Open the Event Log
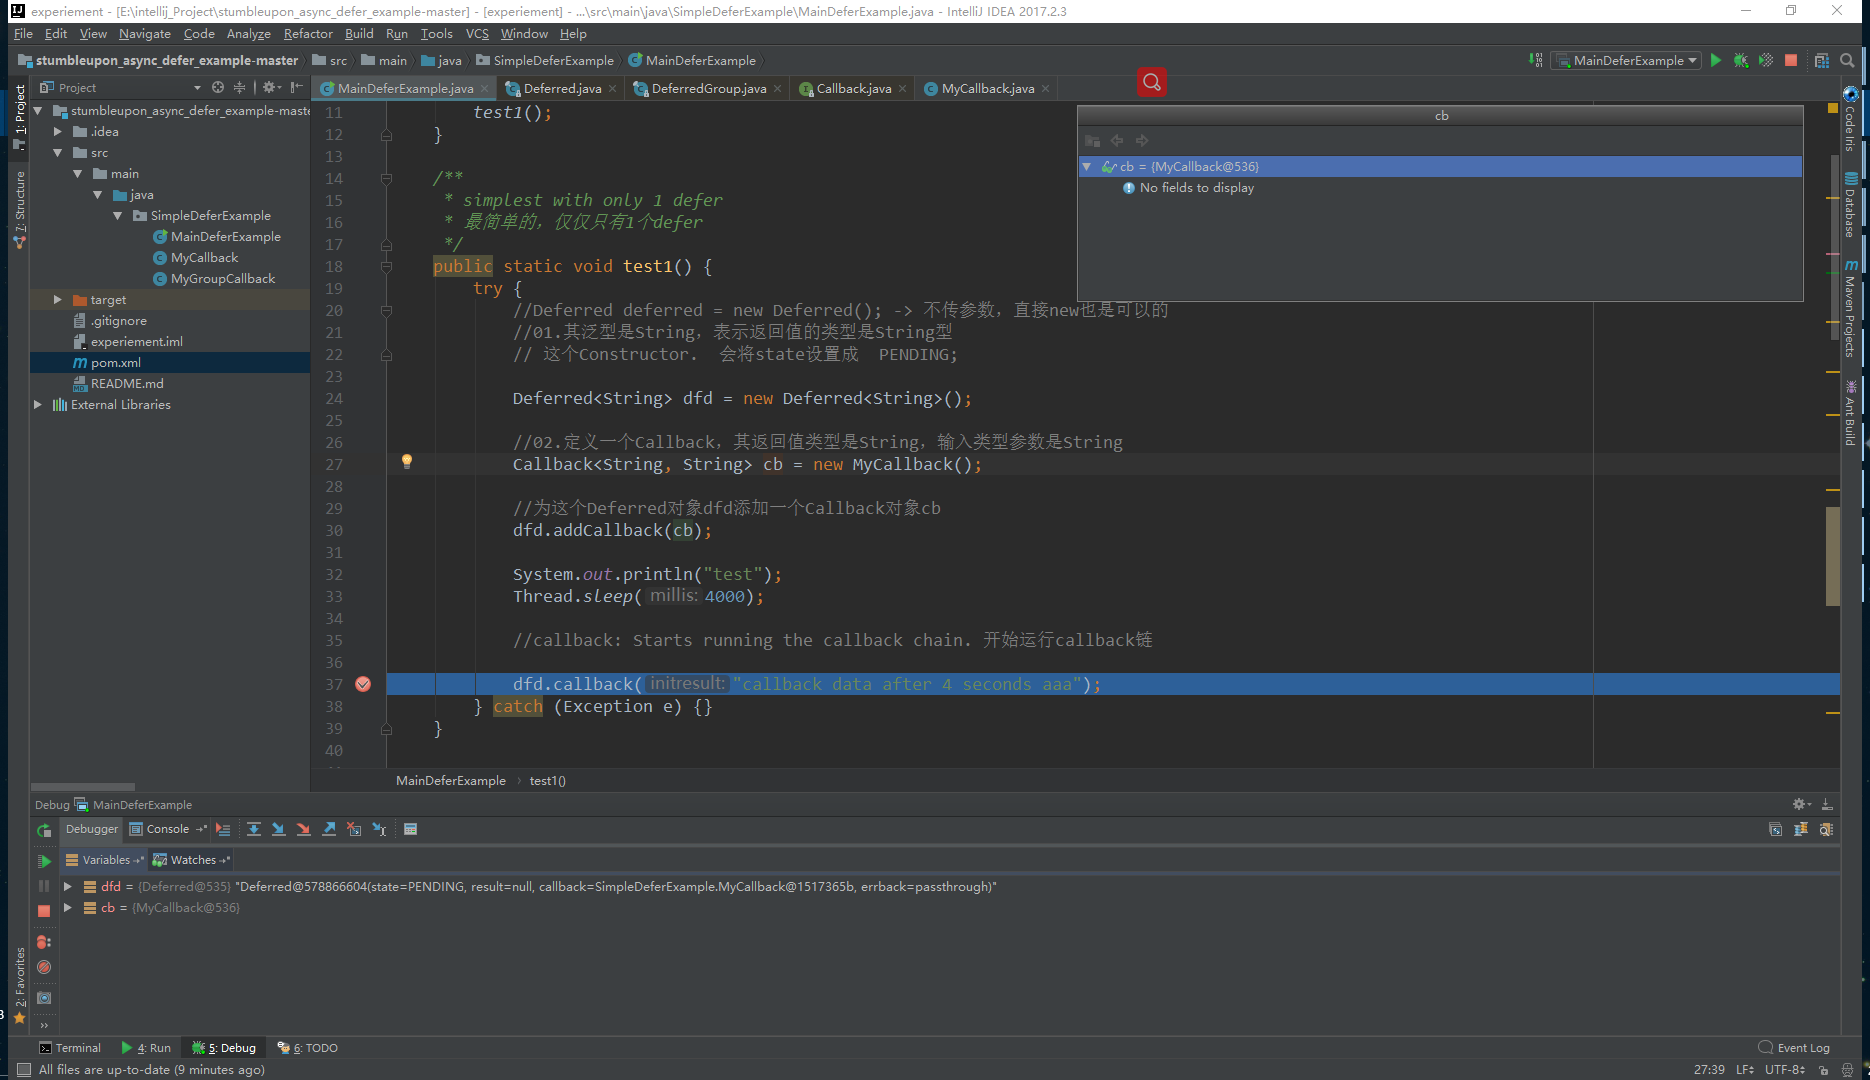Screen dimensions: 1870x1080 click(x=1794, y=1048)
